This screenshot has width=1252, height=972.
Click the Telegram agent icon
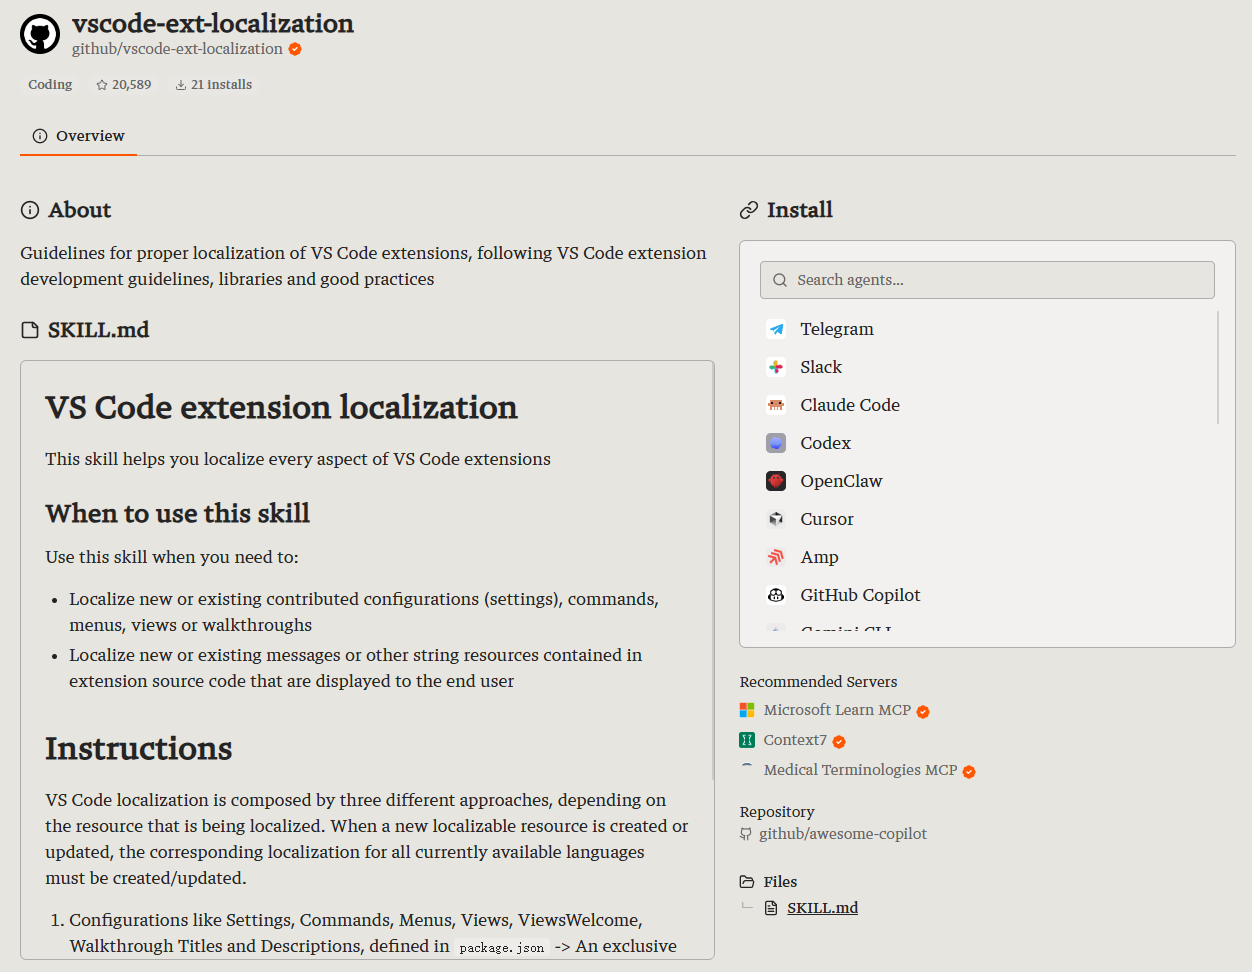pyautogui.click(x=776, y=329)
